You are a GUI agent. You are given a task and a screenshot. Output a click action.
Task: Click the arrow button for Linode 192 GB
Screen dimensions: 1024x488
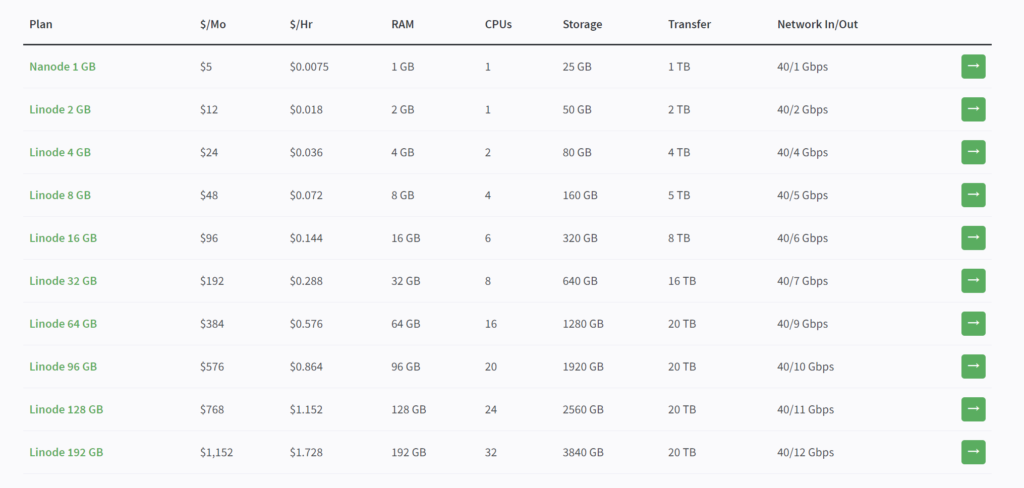(x=973, y=452)
